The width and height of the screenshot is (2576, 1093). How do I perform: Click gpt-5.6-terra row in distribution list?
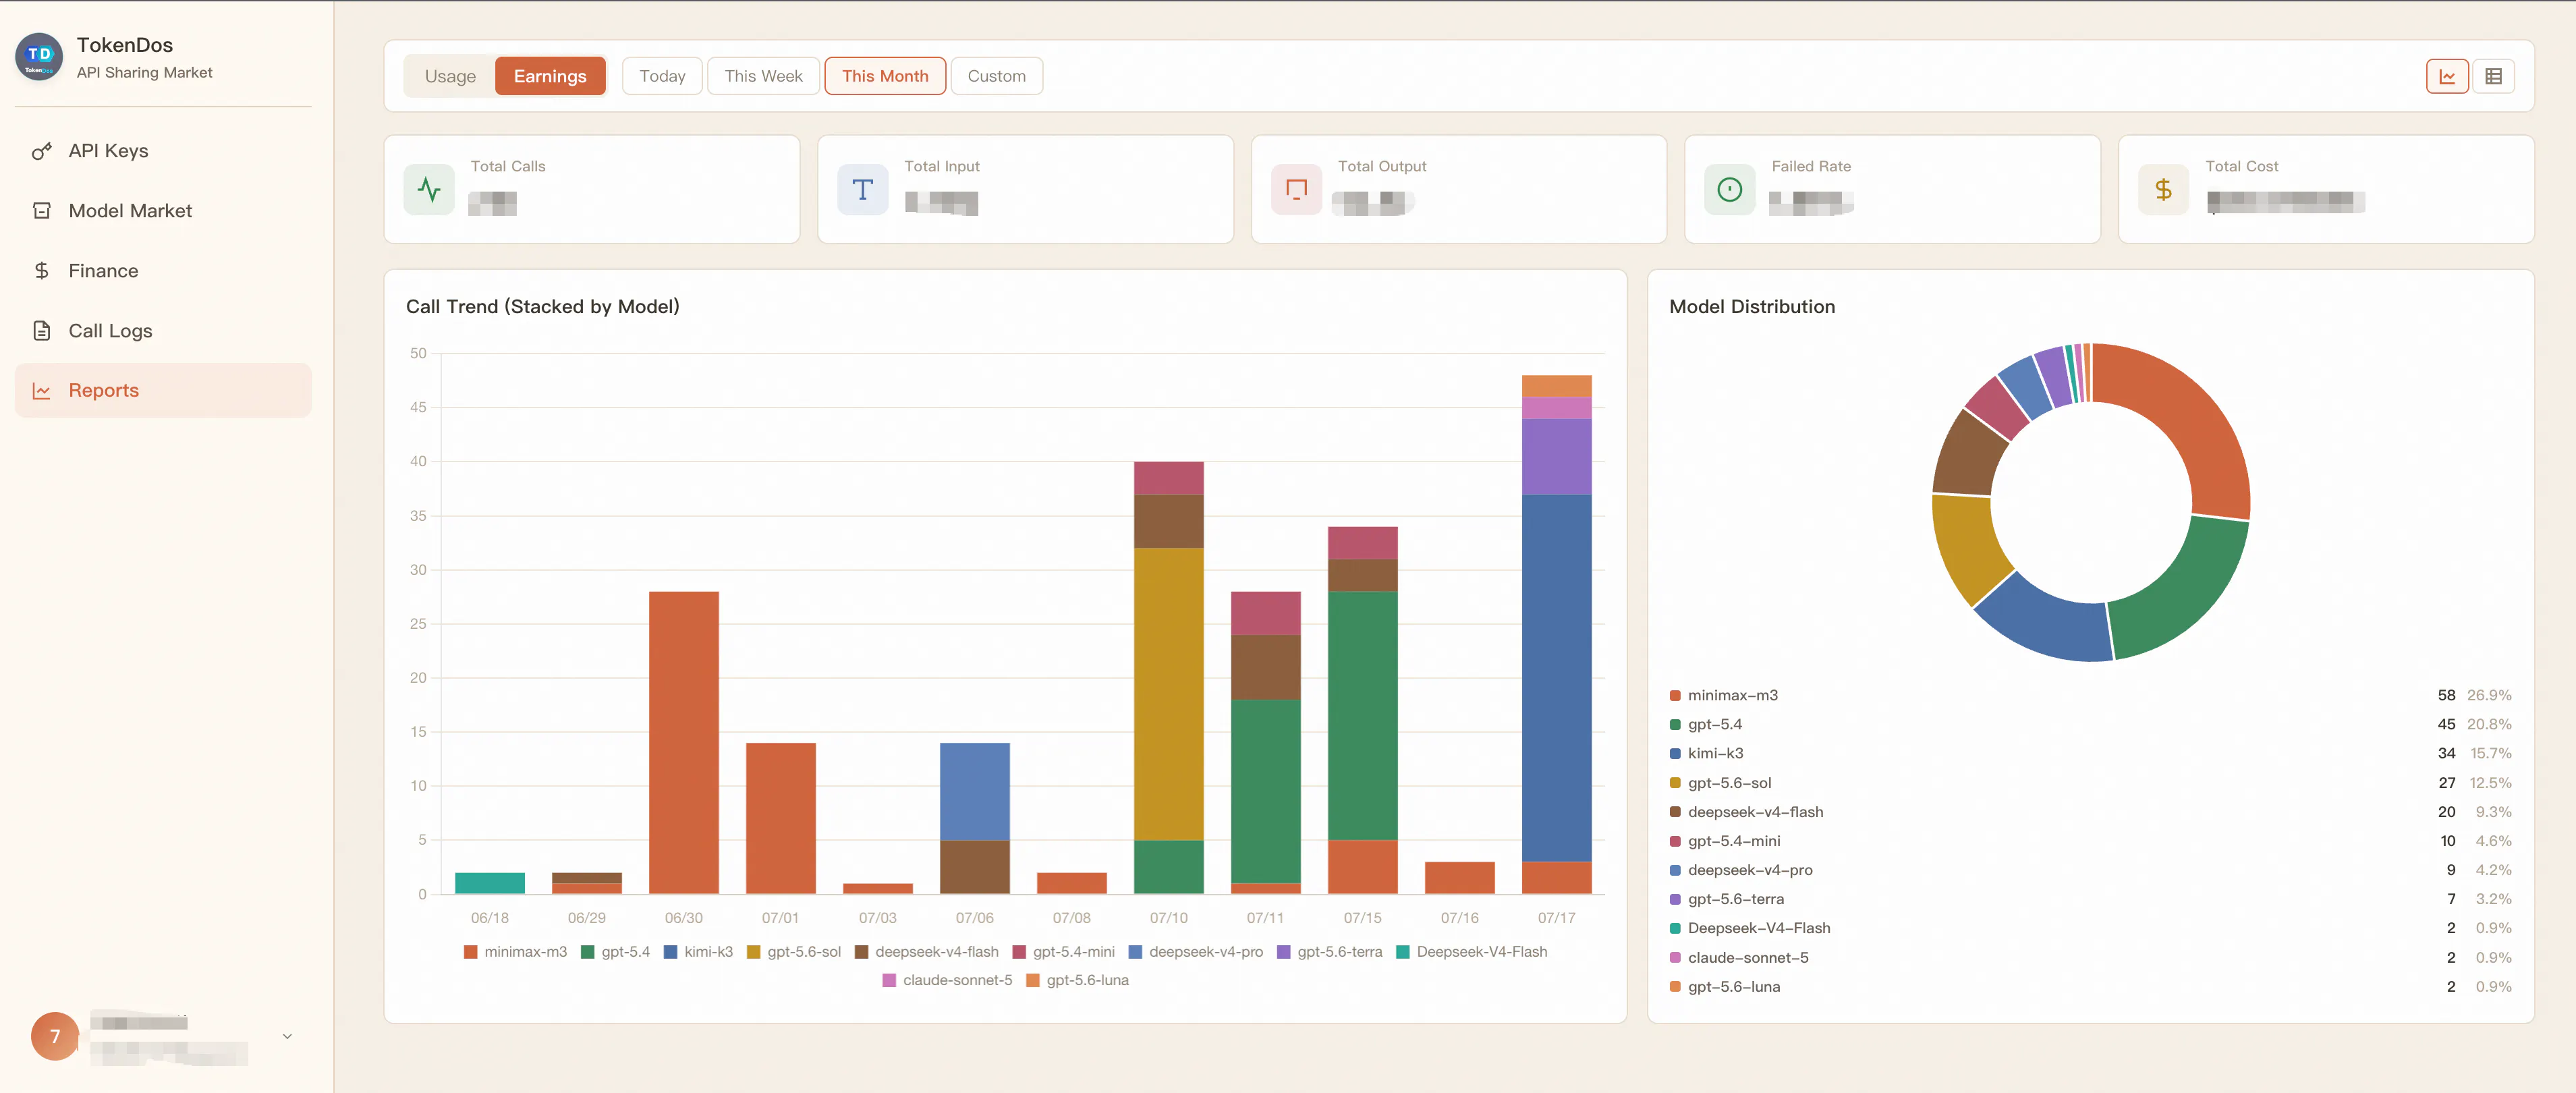[2090, 899]
